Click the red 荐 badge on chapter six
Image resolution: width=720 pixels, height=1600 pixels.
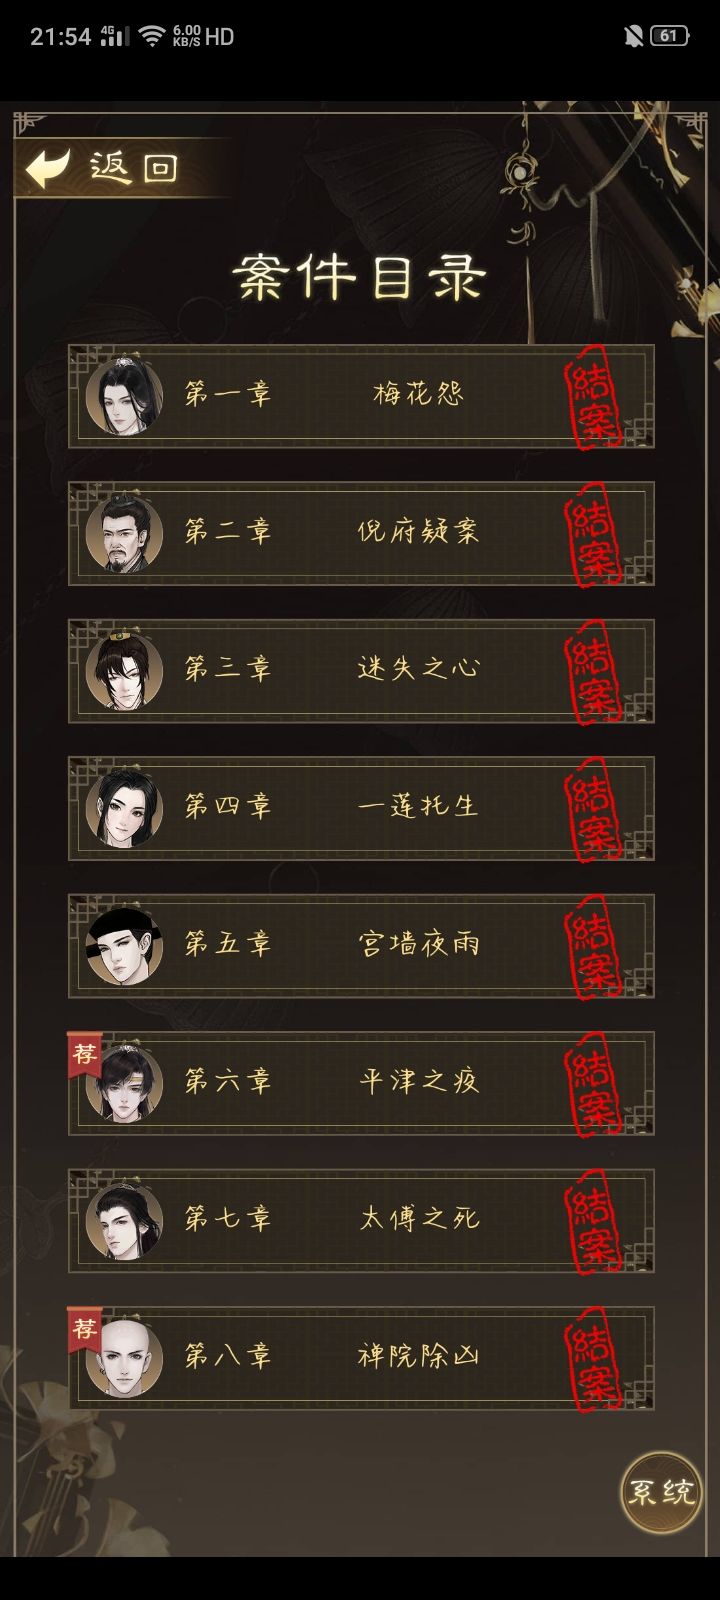[x=84, y=1055]
